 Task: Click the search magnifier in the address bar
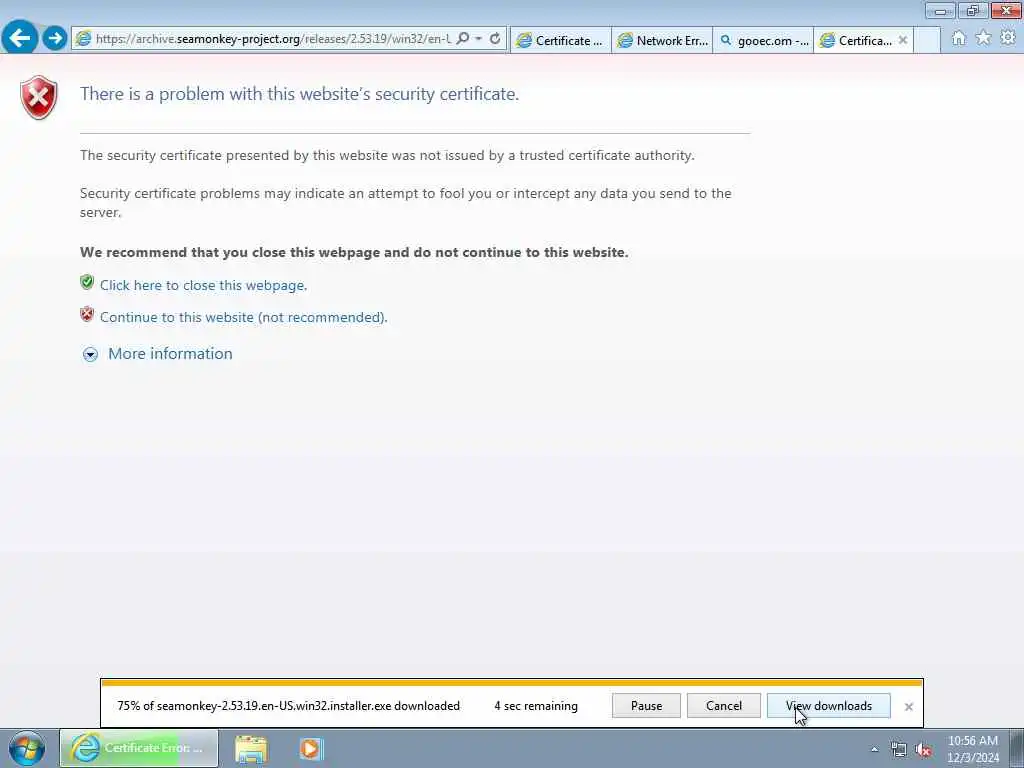462,39
